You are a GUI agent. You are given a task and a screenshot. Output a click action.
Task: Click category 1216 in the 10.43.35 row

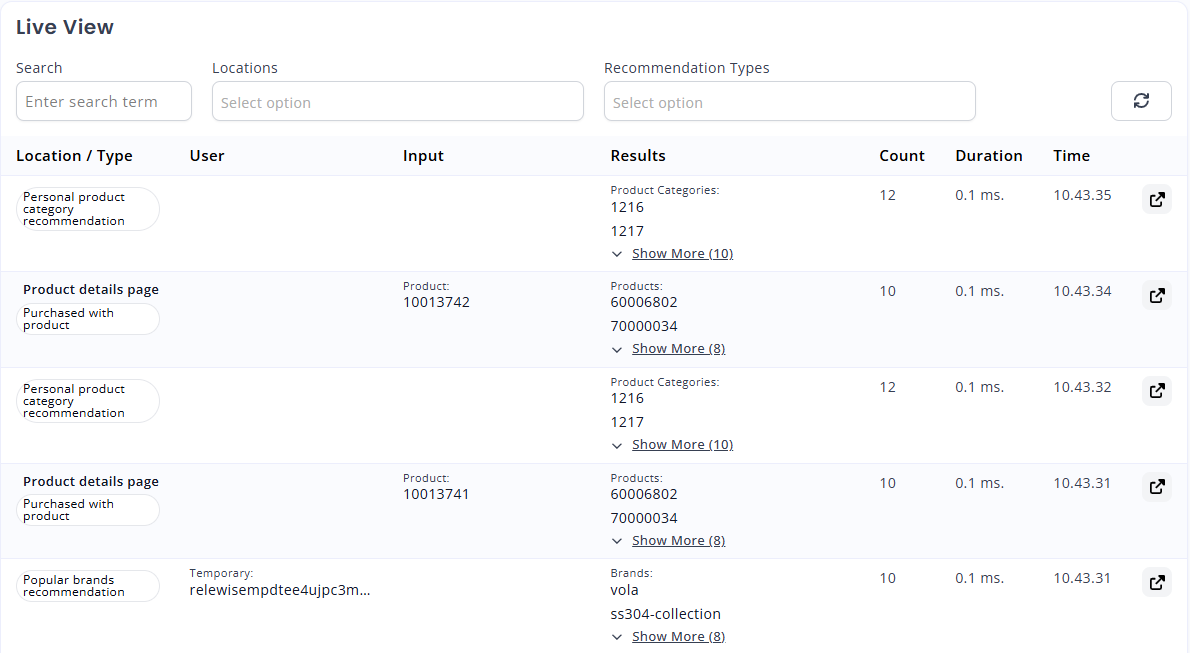pyautogui.click(x=627, y=207)
